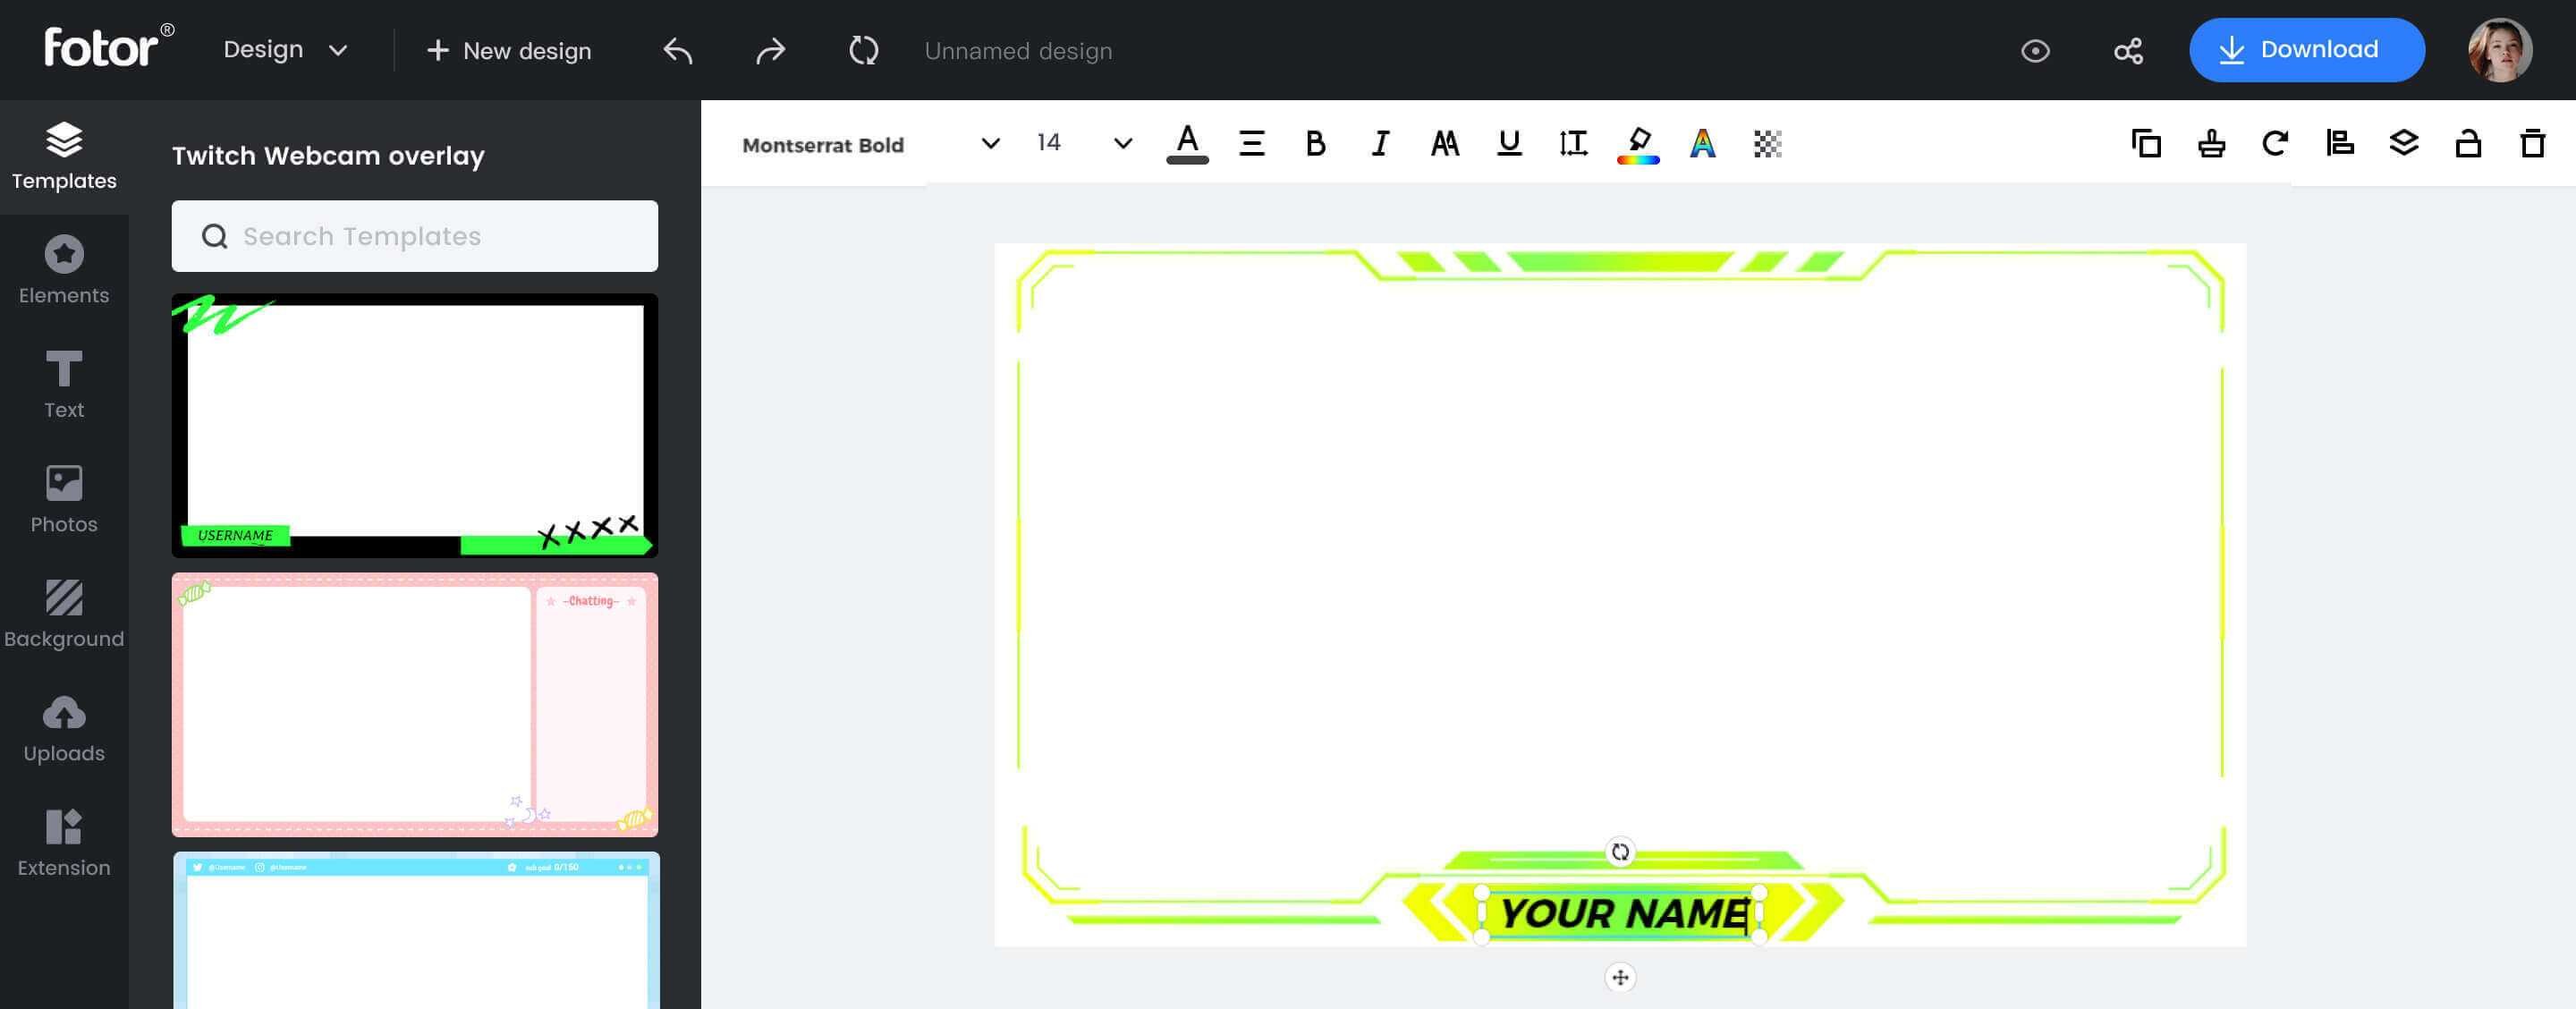Click the Download button
Screen dimensions: 2576x1009
click(x=2307, y=49)
